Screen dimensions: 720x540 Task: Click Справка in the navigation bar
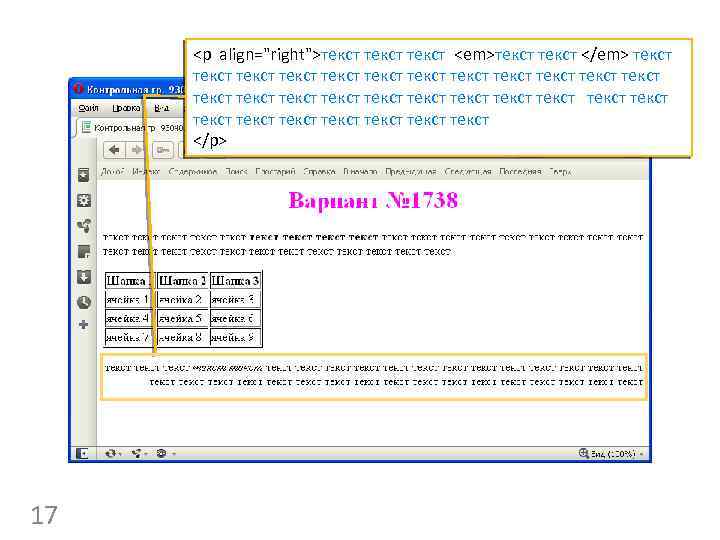(x=319, y=171)
